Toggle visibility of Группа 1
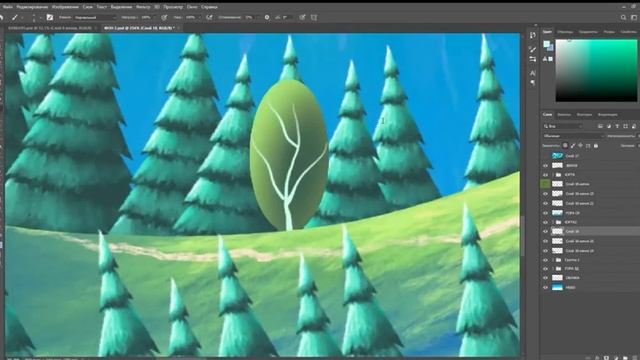The height and width of the screenshot is (360, 640). pyautogui.click(x=545, y=260)
